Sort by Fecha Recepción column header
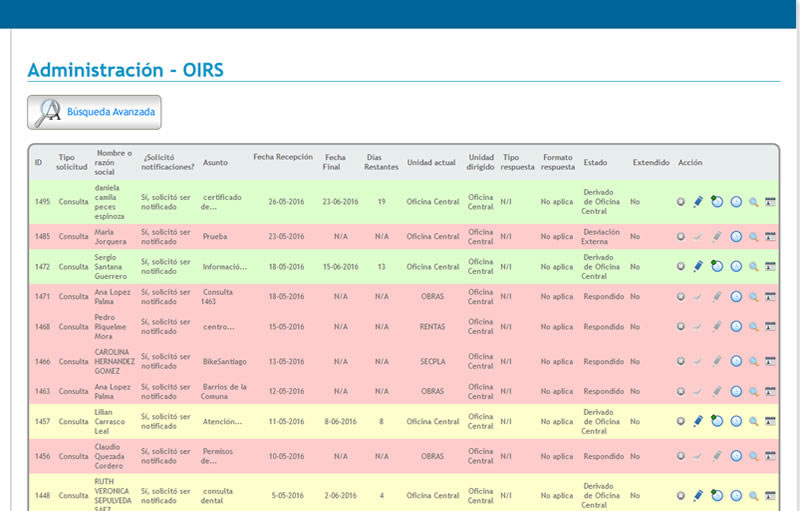Image resolution: width=800 pixels, height=511 pixels. [x=282, y=157]
